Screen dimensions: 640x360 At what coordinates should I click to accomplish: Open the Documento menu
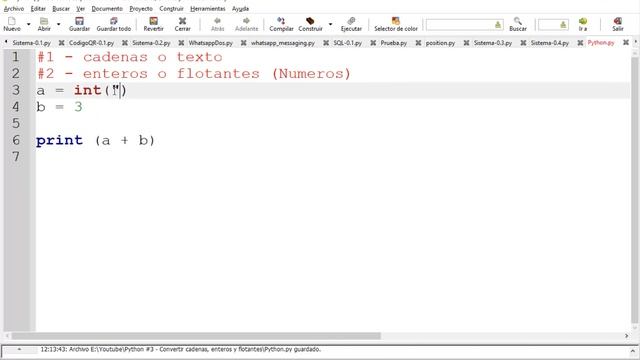107,9
